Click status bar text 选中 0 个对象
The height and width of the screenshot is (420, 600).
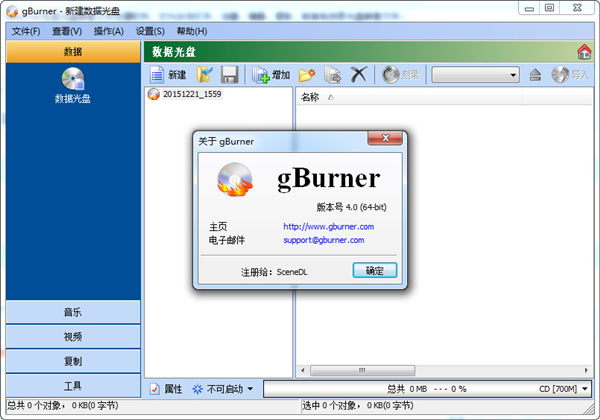tap(331, 405)
